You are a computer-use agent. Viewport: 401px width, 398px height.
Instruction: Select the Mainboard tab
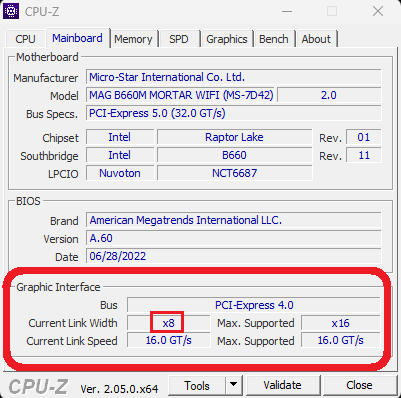click(77, 38)
